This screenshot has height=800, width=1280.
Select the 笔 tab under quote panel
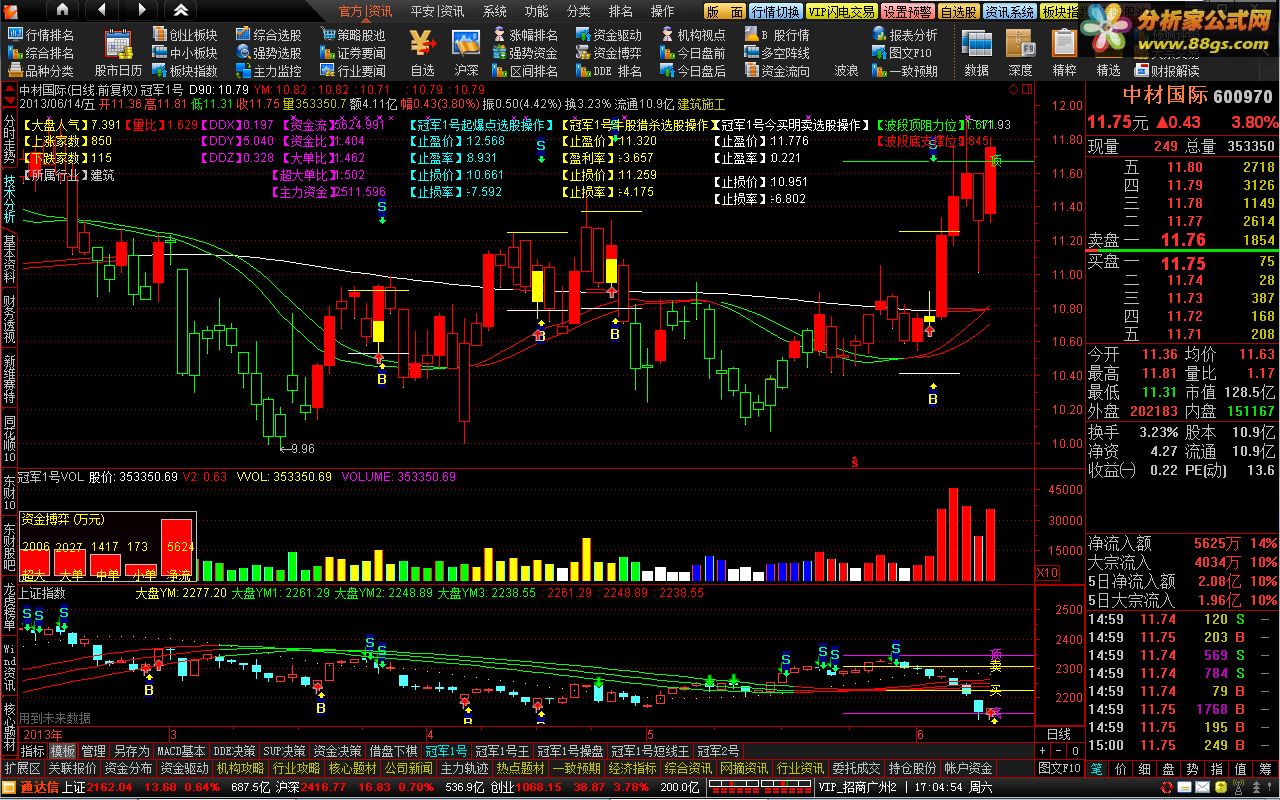pos(1096,768)
